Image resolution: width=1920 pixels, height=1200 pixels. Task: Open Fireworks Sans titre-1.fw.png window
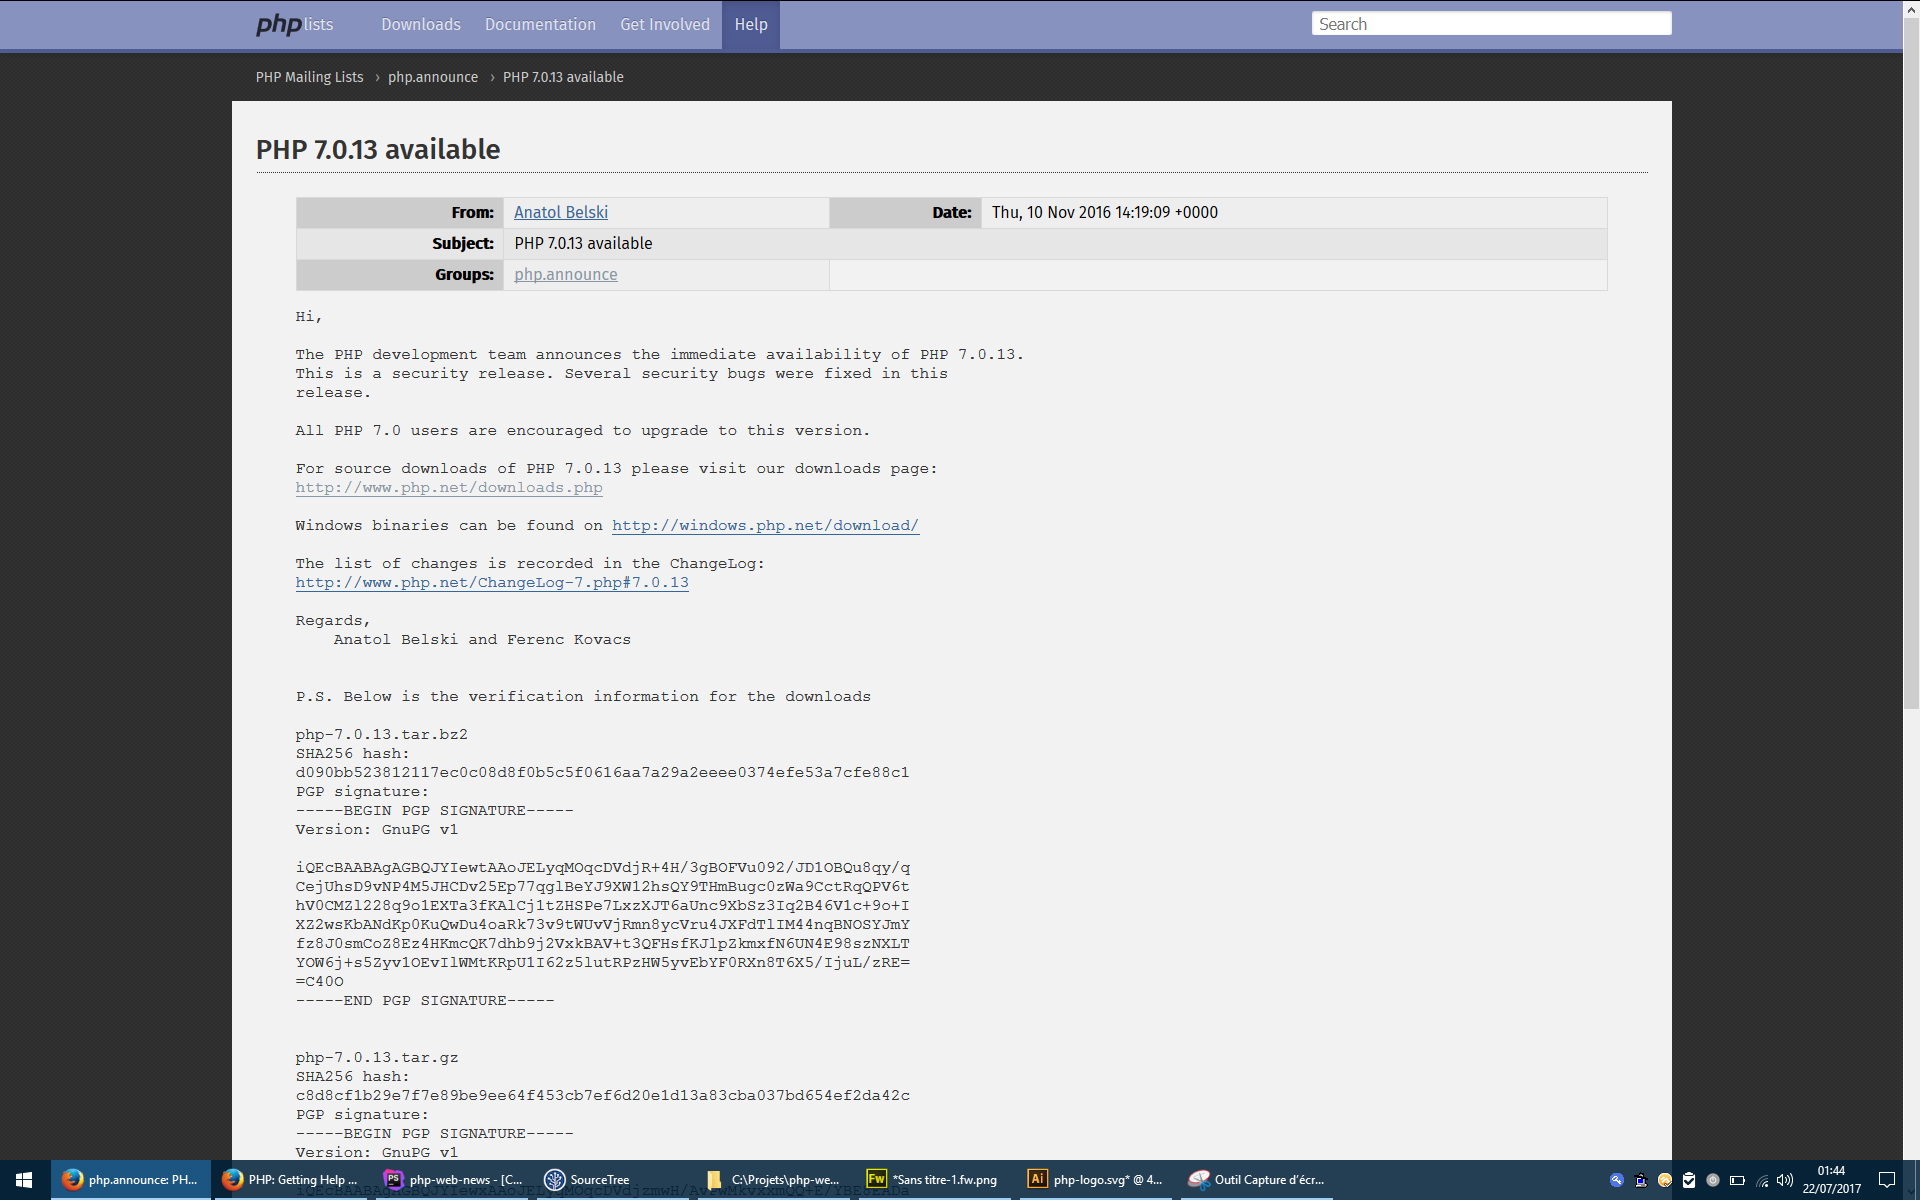(932, 1180)
